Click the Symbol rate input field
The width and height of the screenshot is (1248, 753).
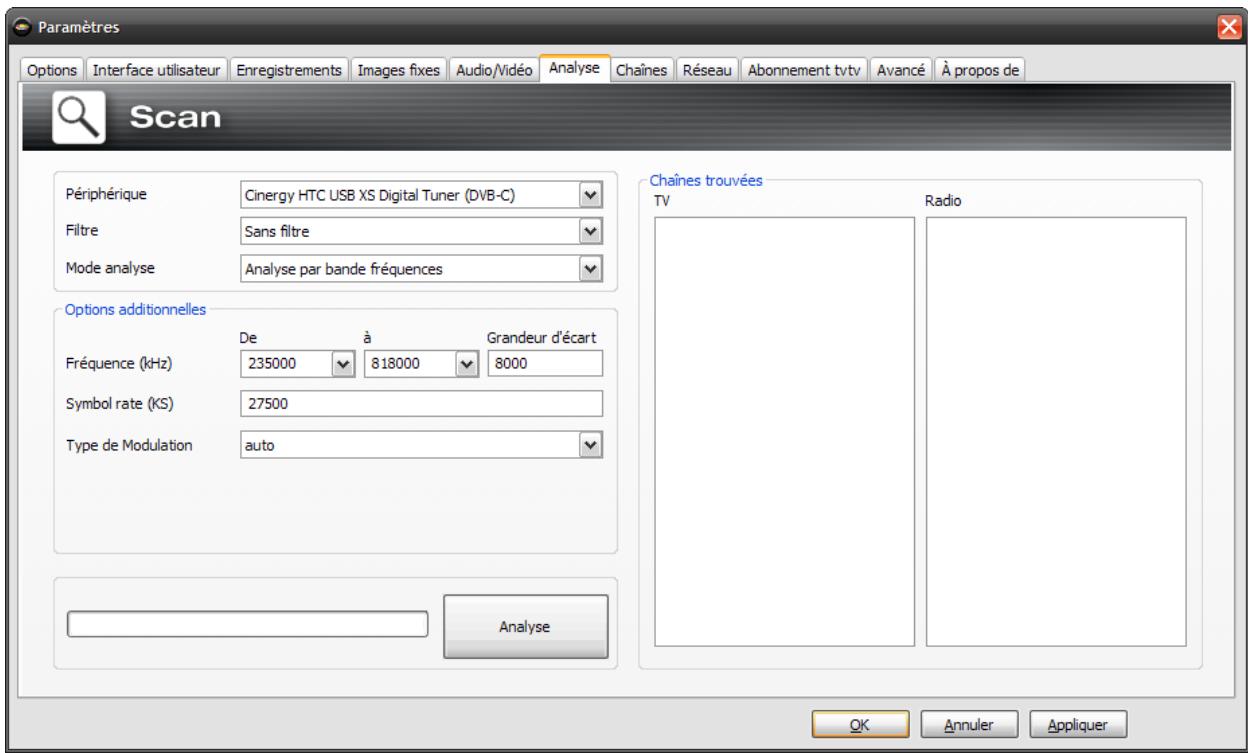pos(421,403)
